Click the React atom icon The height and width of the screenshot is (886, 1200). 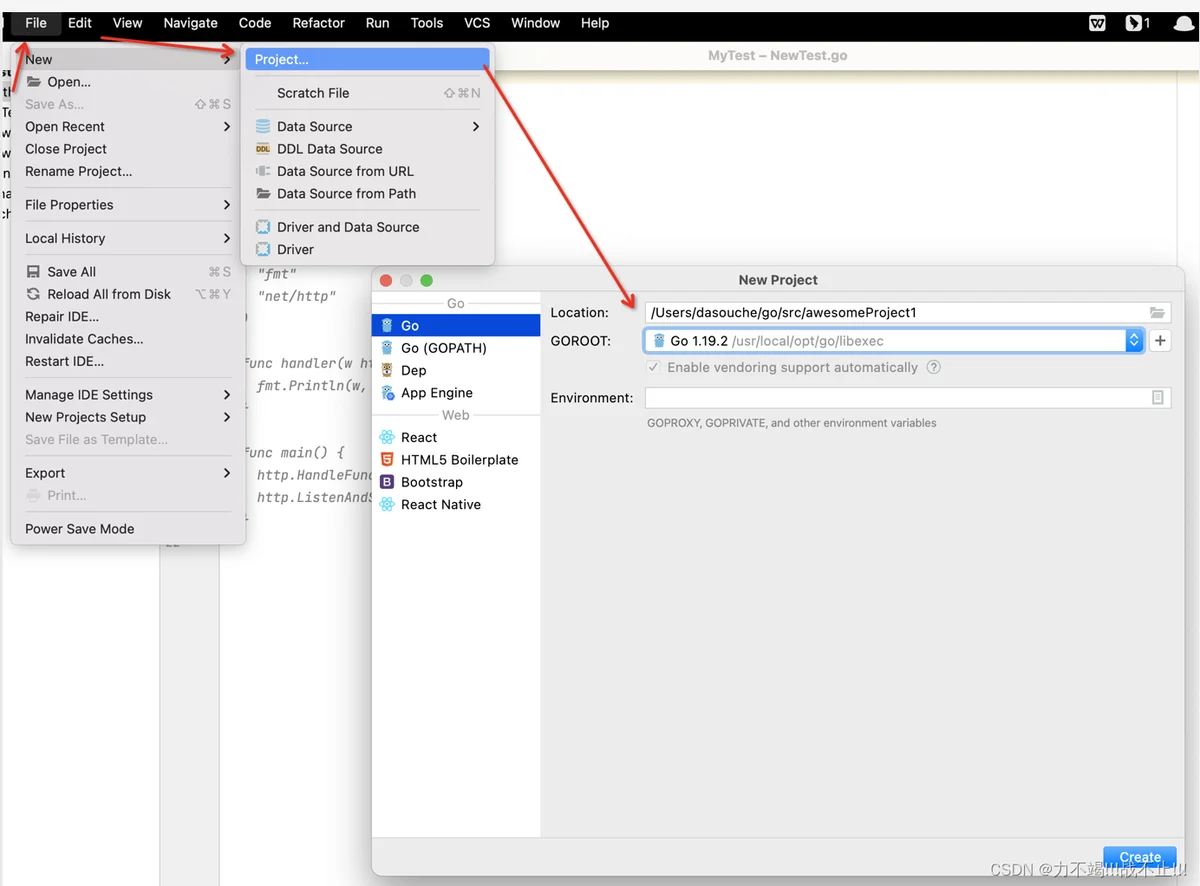(x=387, y=437)
